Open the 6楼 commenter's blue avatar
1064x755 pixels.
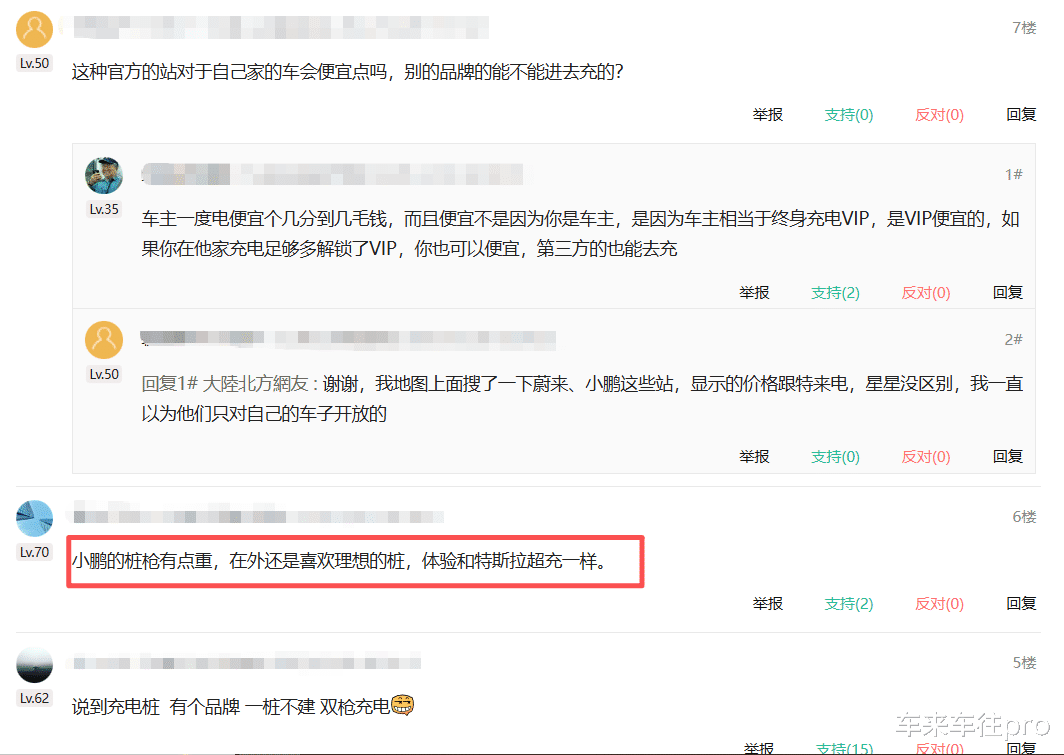point(34,518)
